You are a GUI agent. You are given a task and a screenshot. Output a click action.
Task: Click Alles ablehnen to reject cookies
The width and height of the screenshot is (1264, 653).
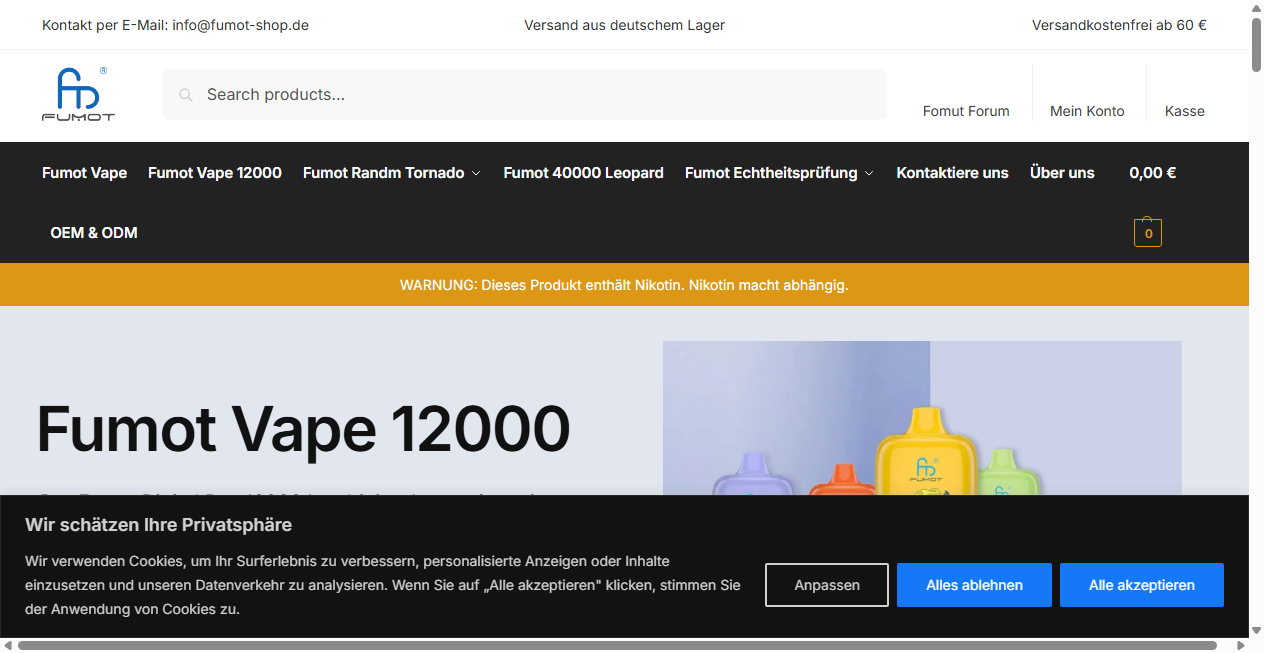[x=974, y=584]
